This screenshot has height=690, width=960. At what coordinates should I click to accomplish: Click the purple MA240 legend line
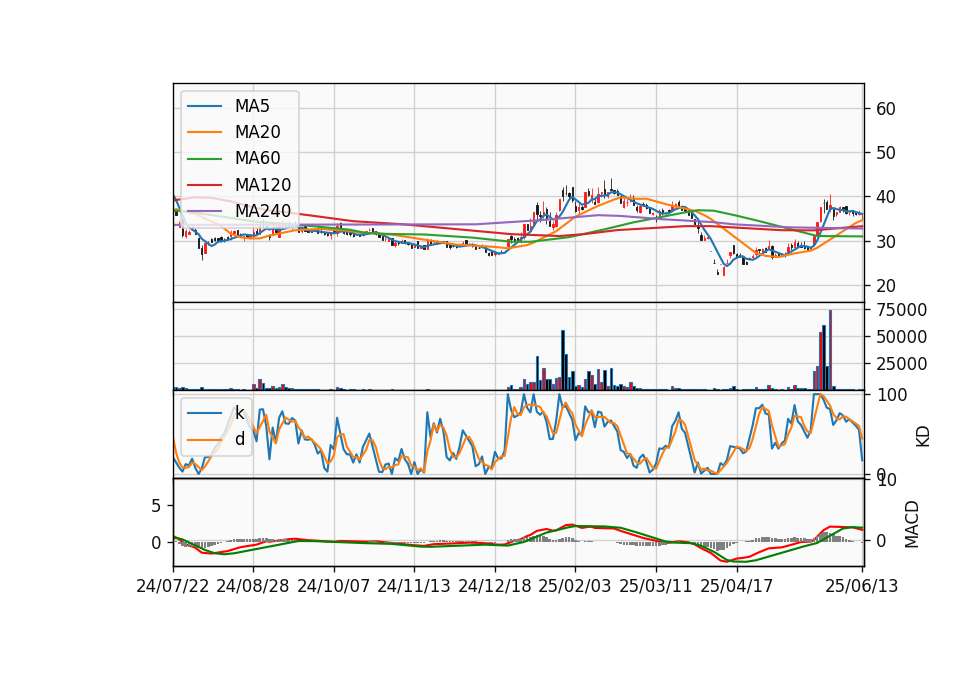(x=204, y=211)
